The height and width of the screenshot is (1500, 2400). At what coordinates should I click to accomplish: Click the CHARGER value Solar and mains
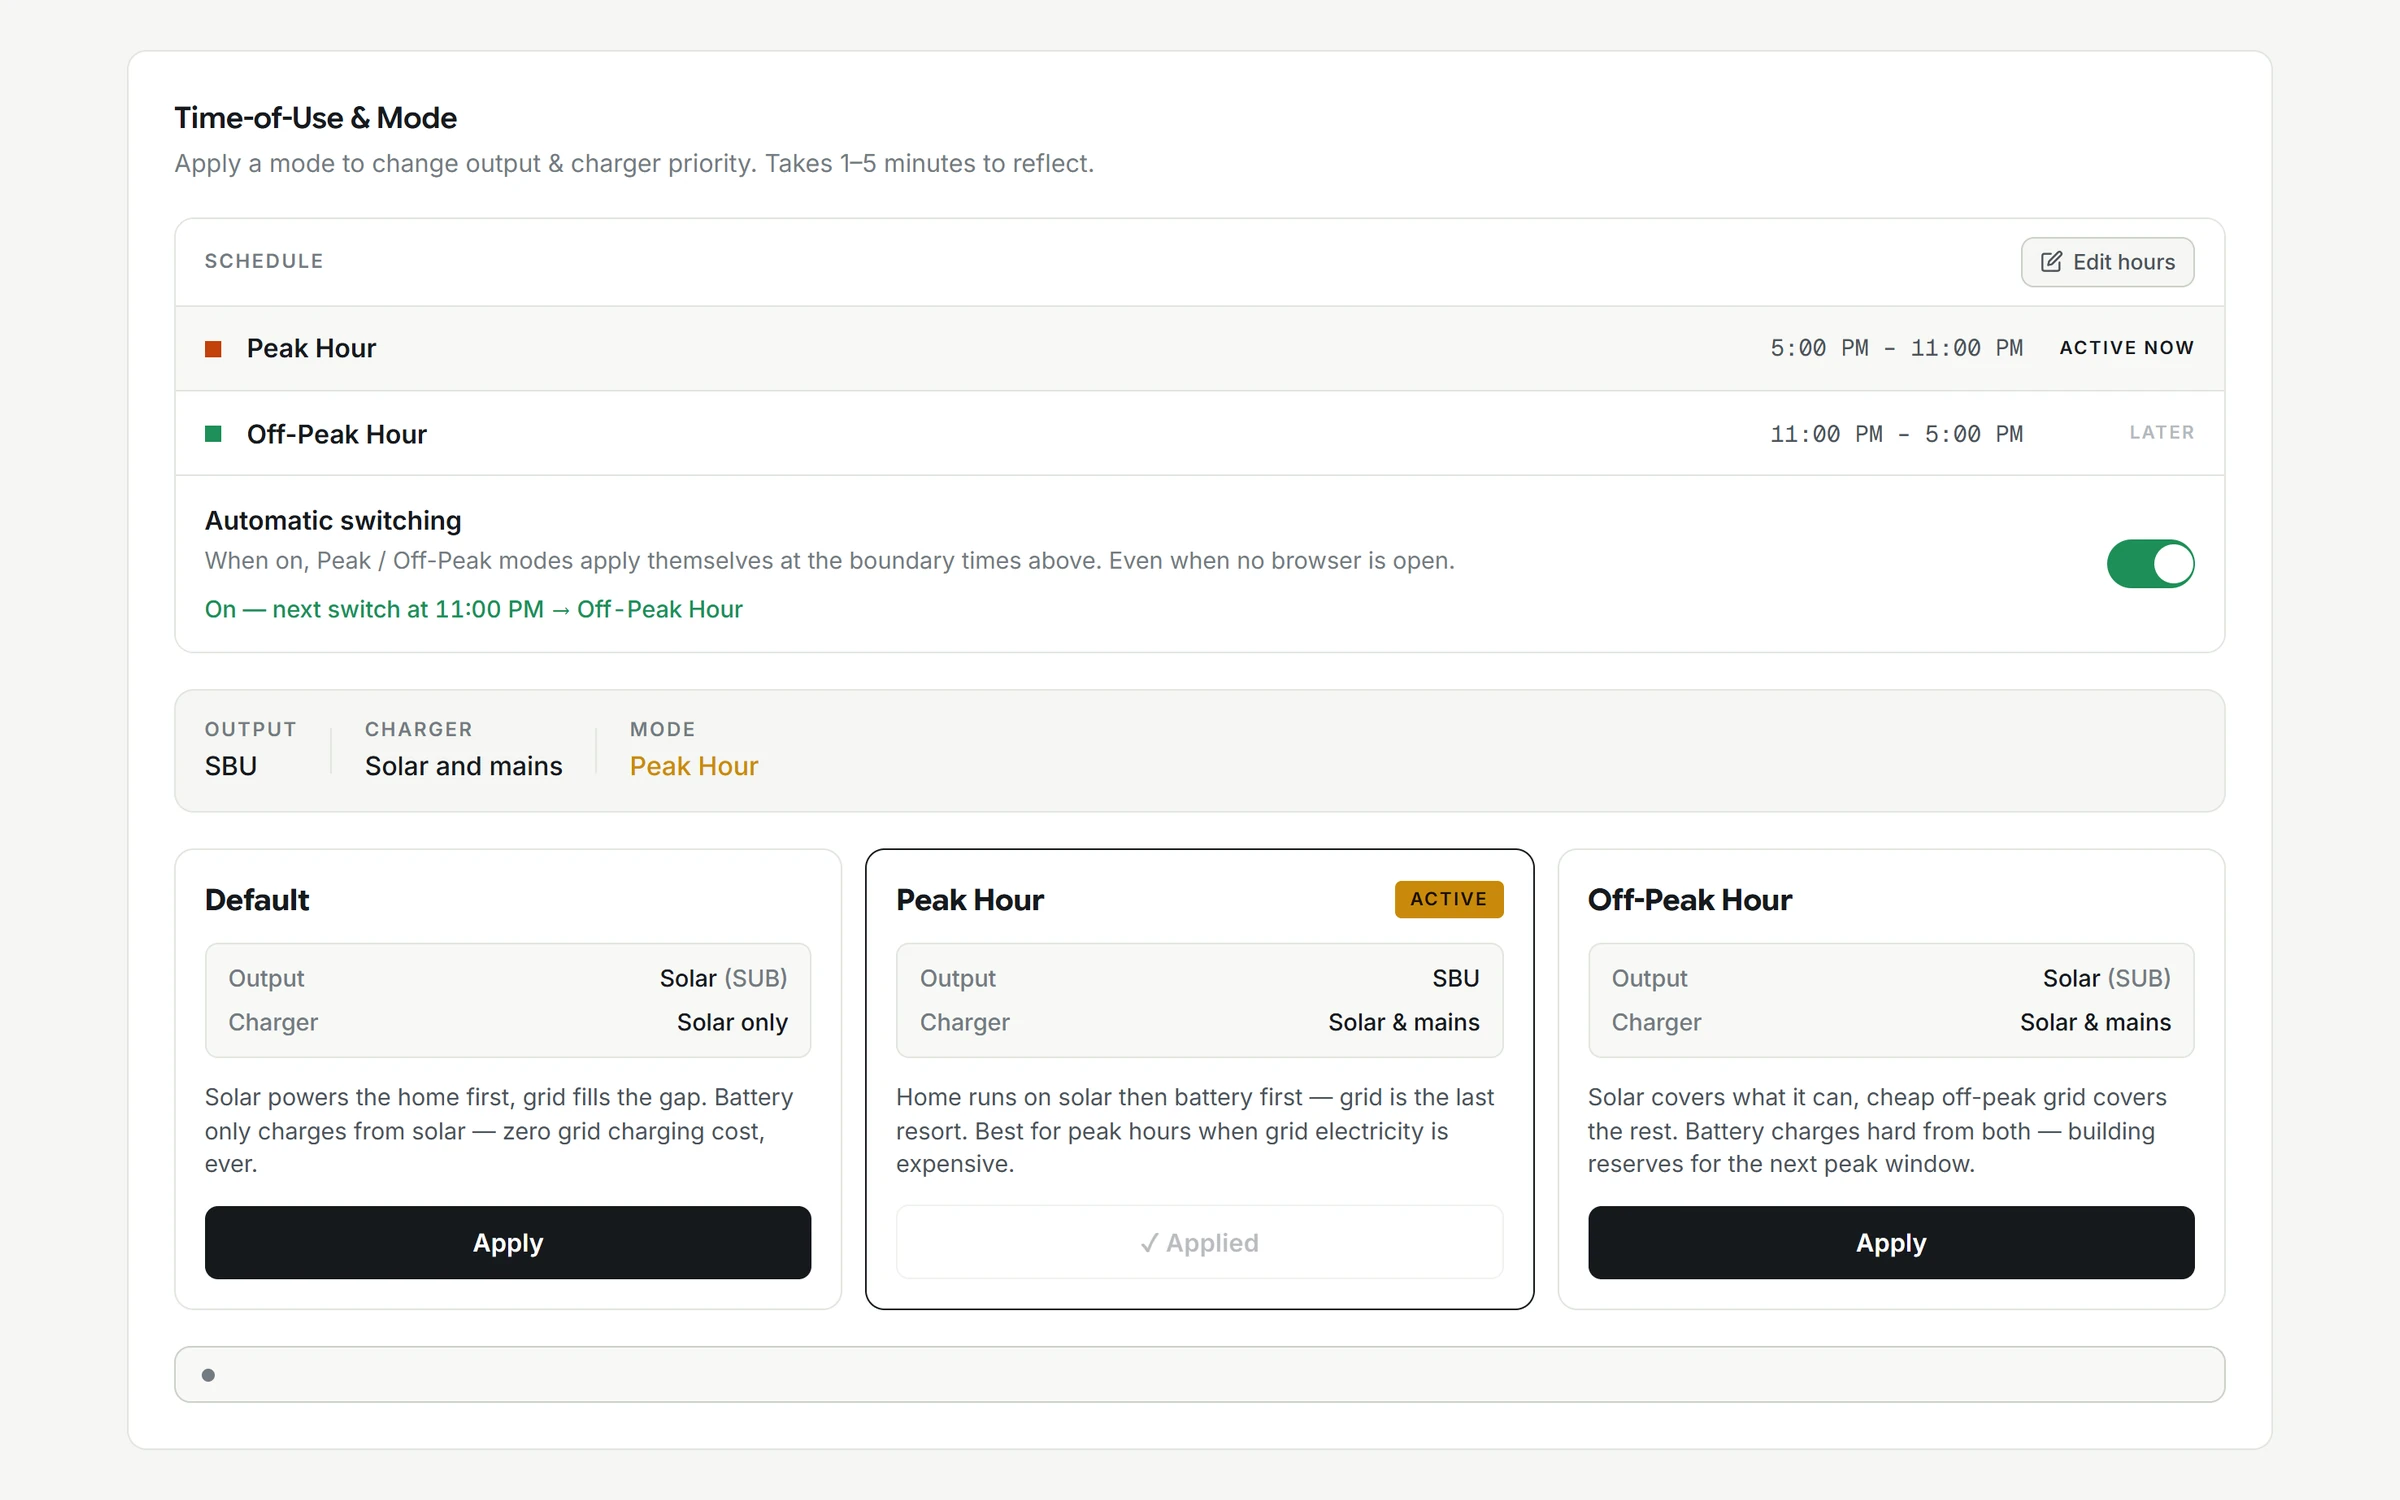point(463,766)
